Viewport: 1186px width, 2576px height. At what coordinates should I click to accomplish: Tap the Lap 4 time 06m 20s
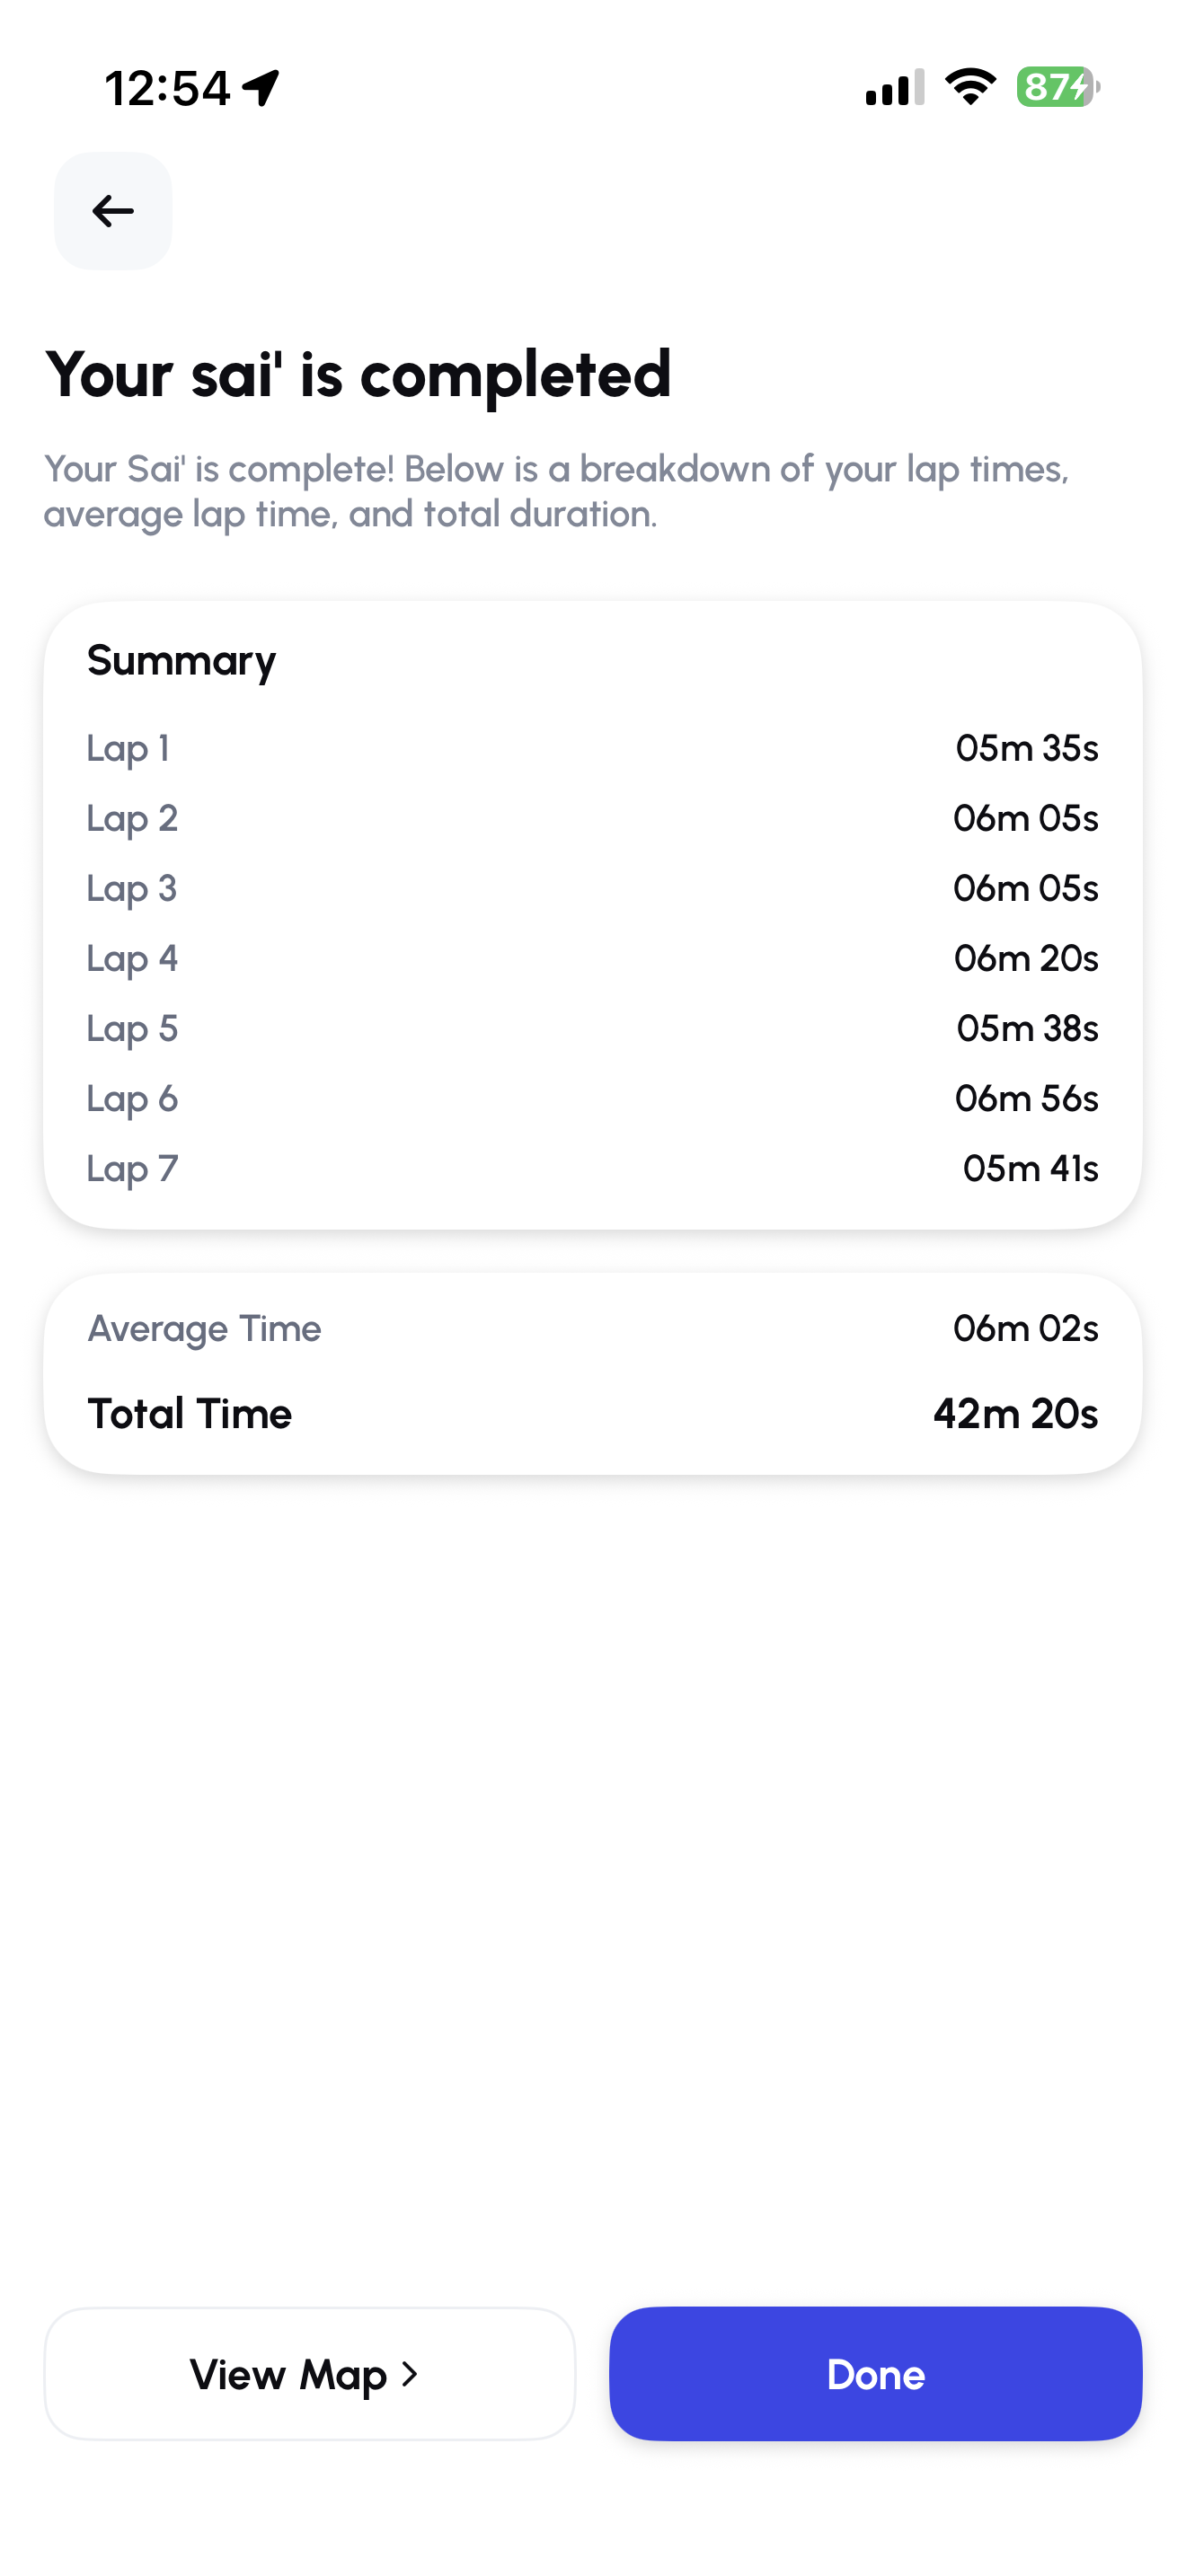[x=1025, y=958]
